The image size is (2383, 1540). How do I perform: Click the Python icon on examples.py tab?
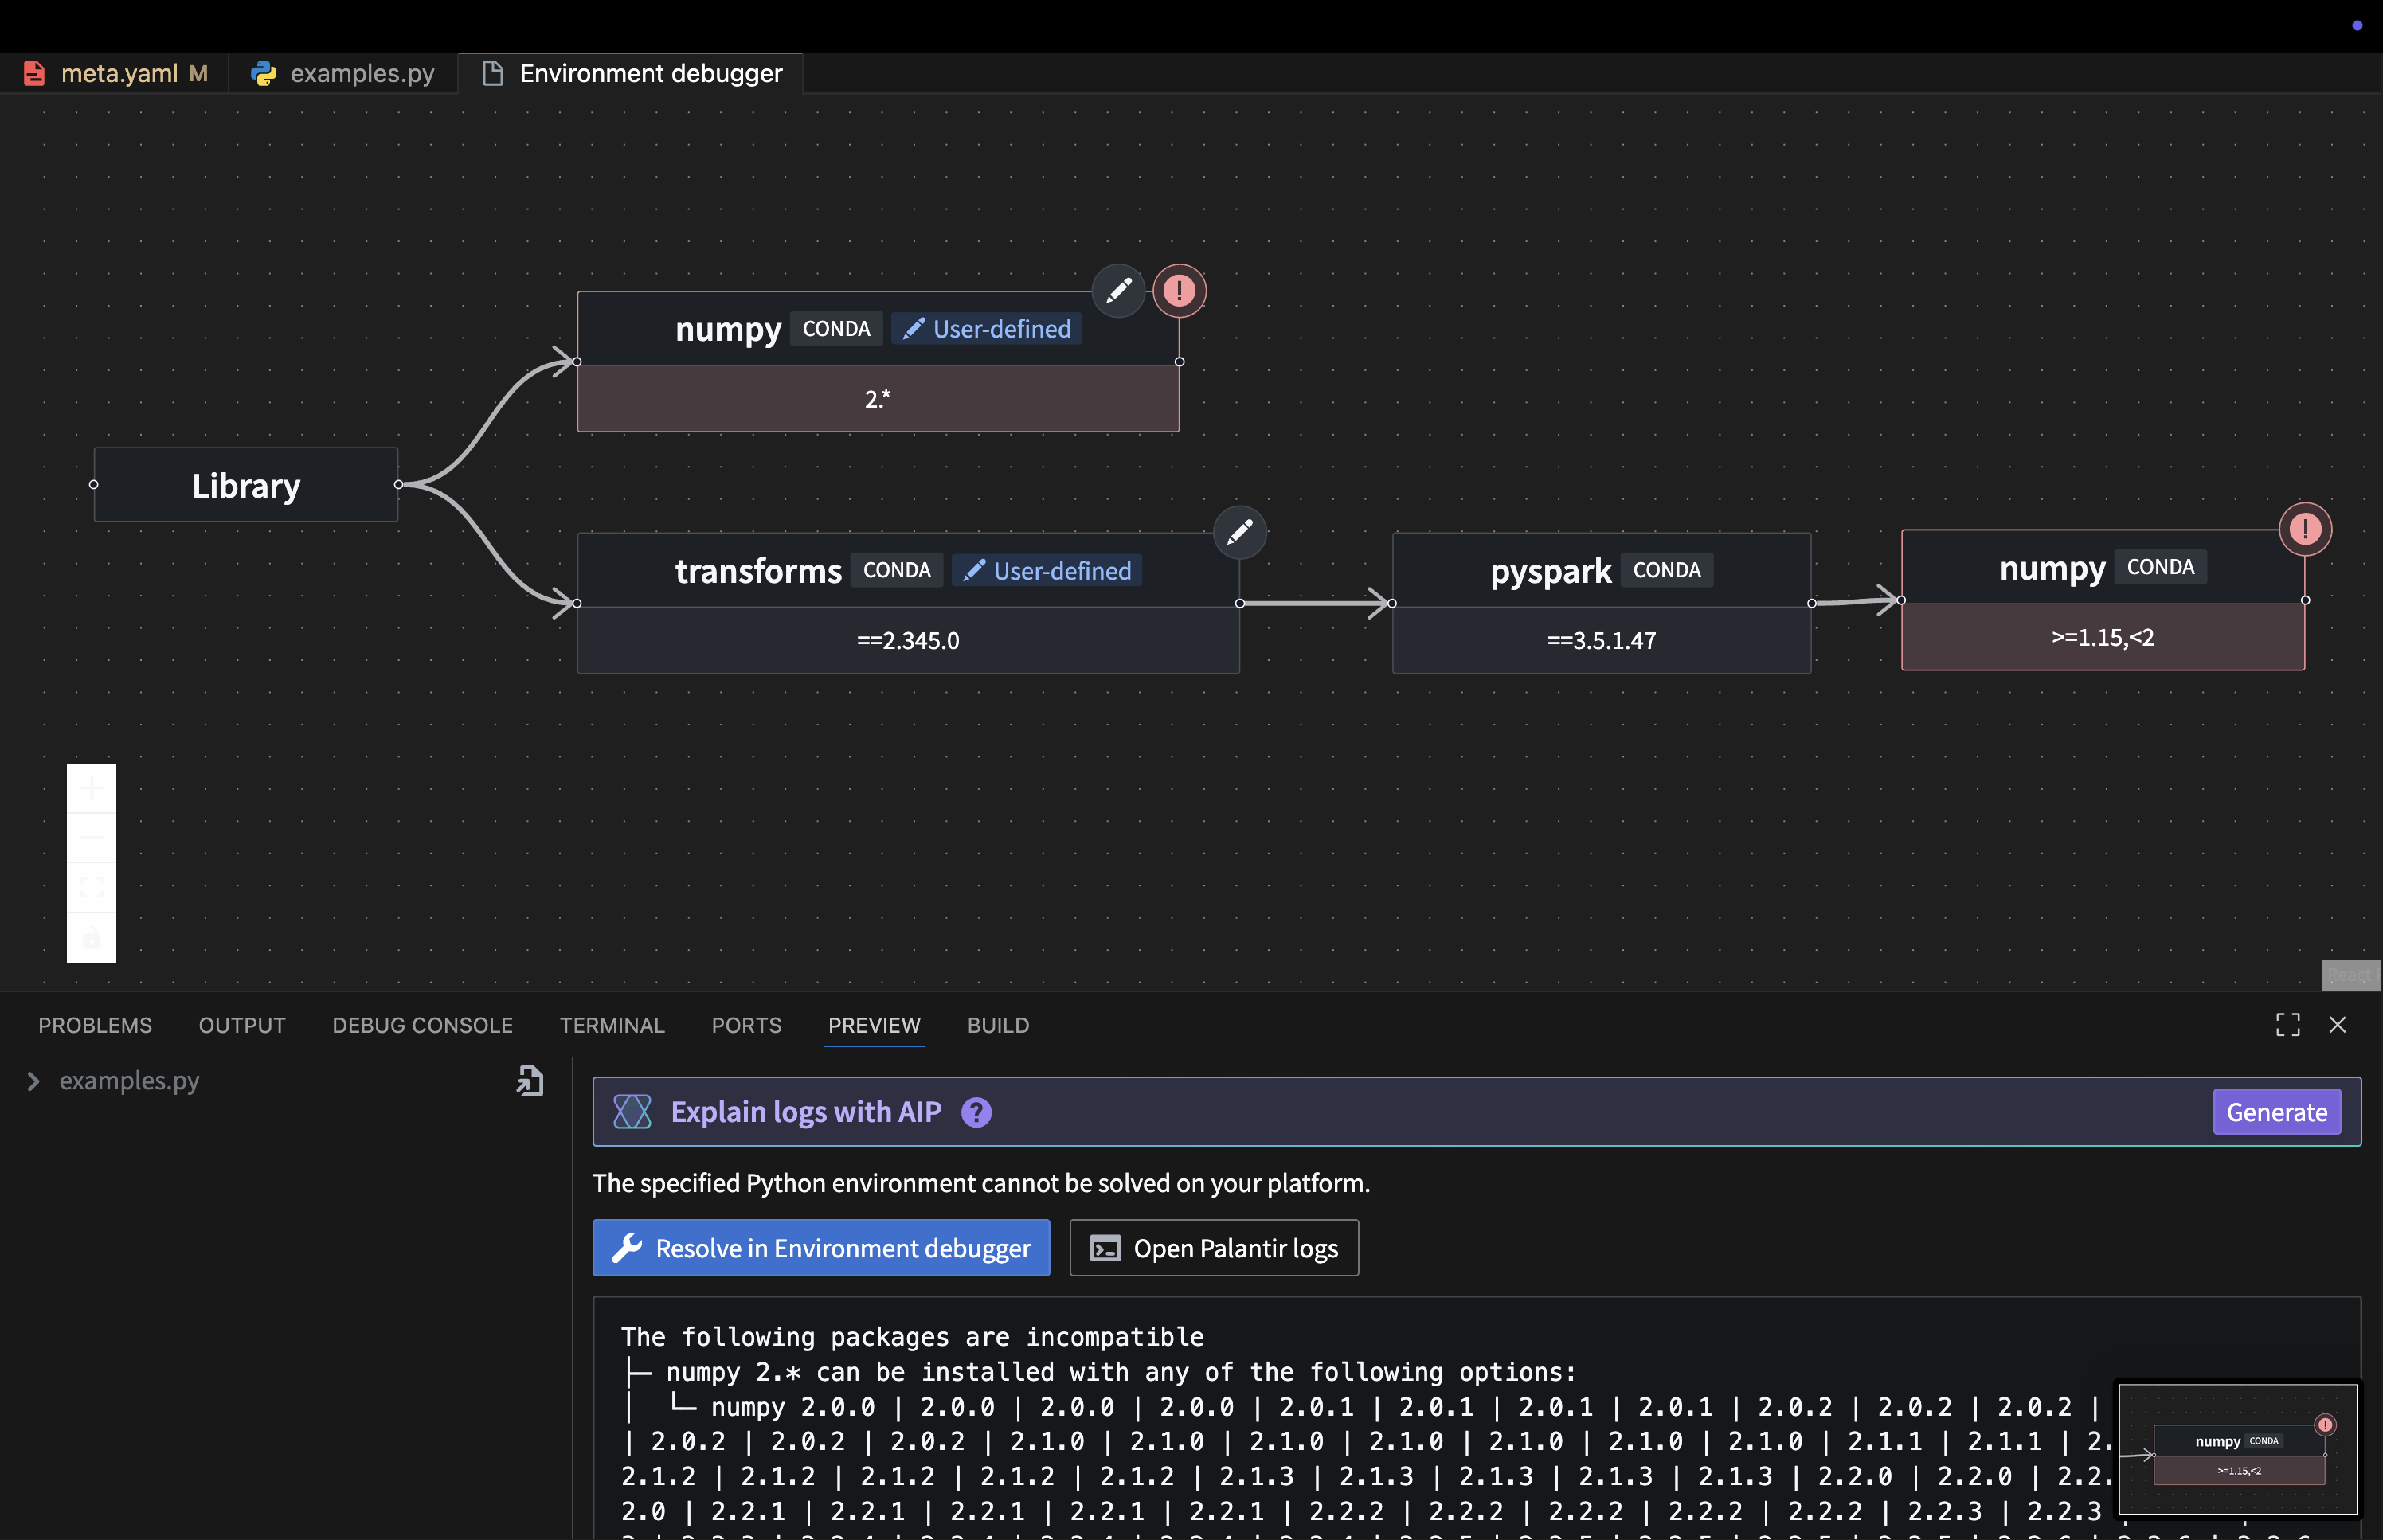pos(264,73)
